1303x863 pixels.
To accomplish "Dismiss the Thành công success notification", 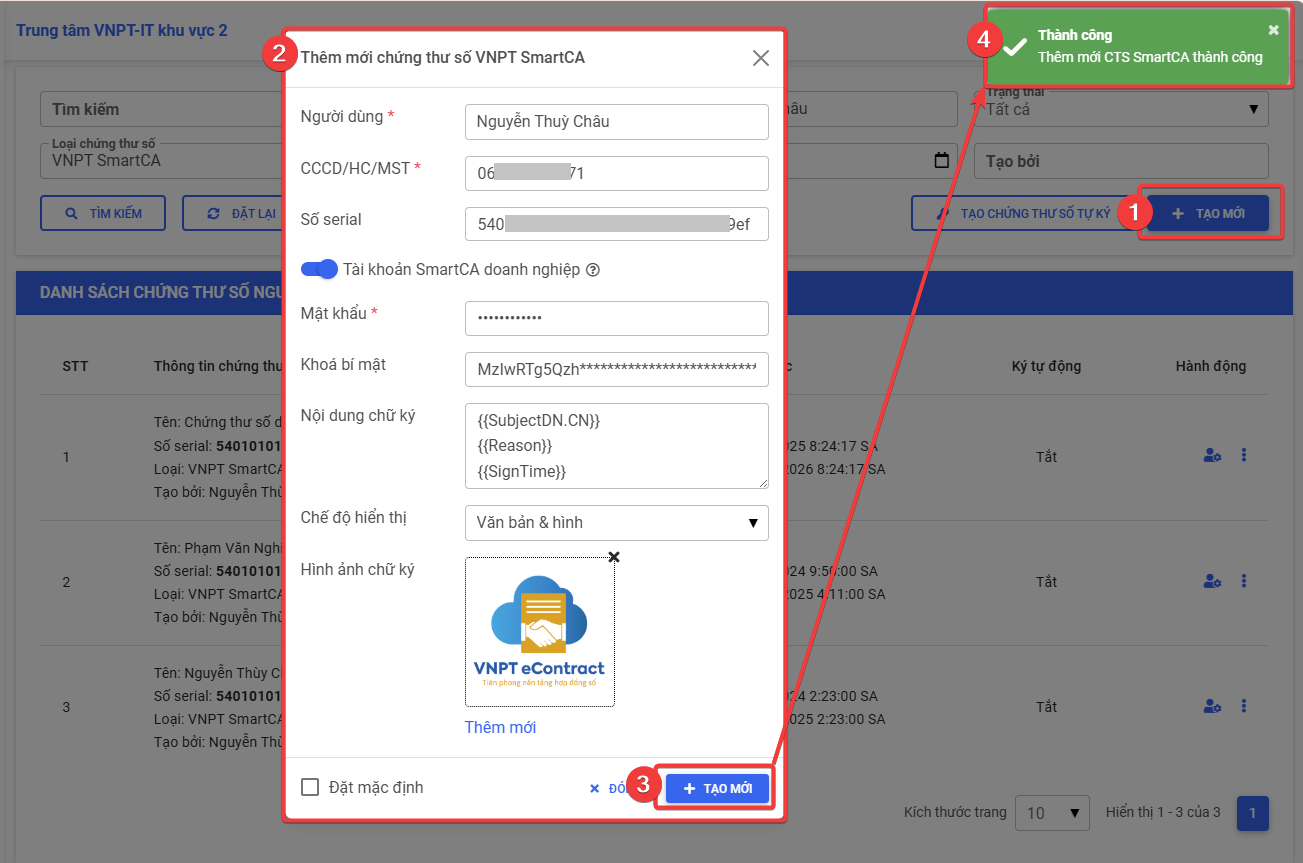I will pos(1275,28).
